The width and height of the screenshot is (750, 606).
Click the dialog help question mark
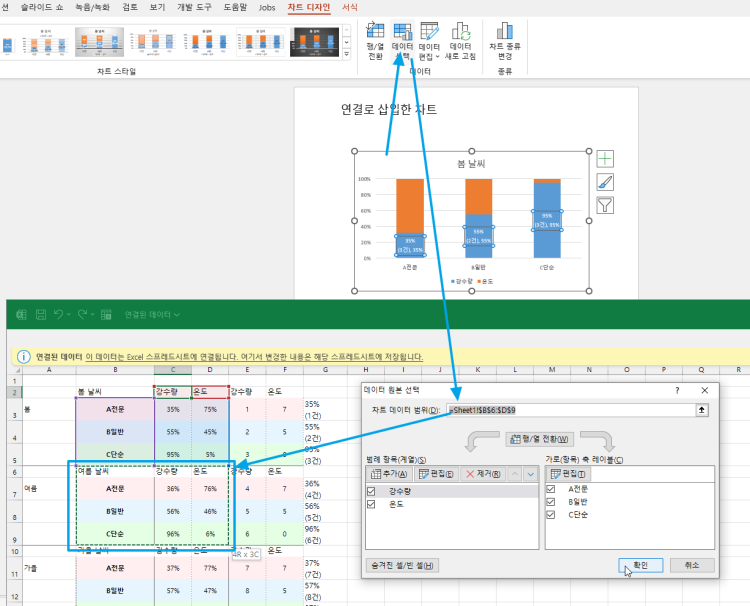click(677, 390)
